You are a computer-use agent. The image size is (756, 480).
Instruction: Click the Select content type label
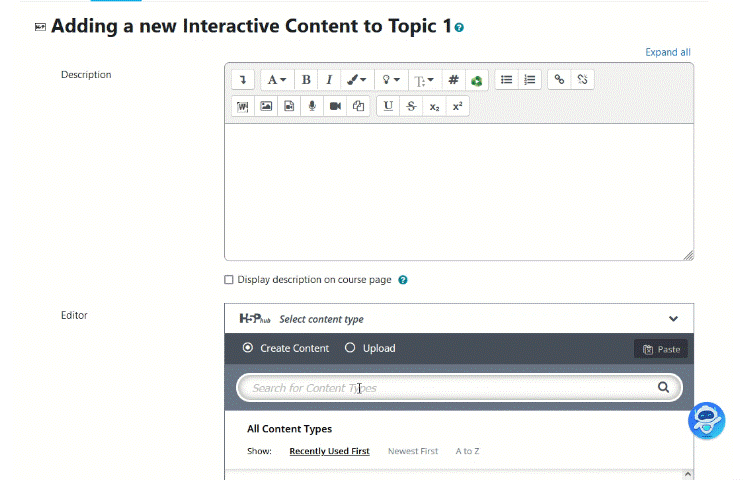(321, 319)
